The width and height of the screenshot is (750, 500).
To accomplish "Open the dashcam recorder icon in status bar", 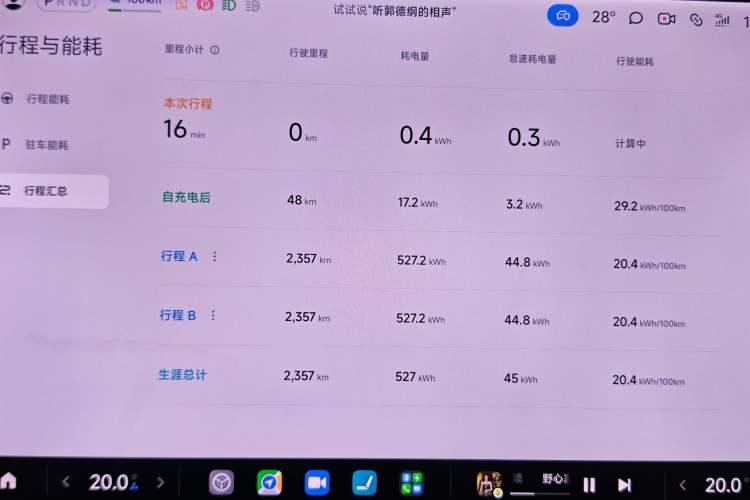I will point(666,18).
